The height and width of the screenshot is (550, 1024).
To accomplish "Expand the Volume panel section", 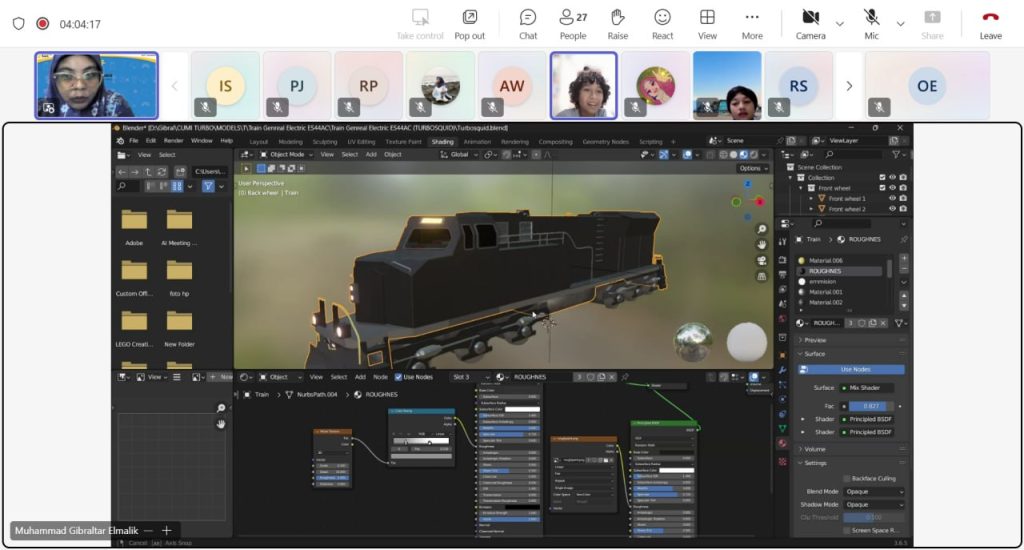I will [x=816, y=449].
